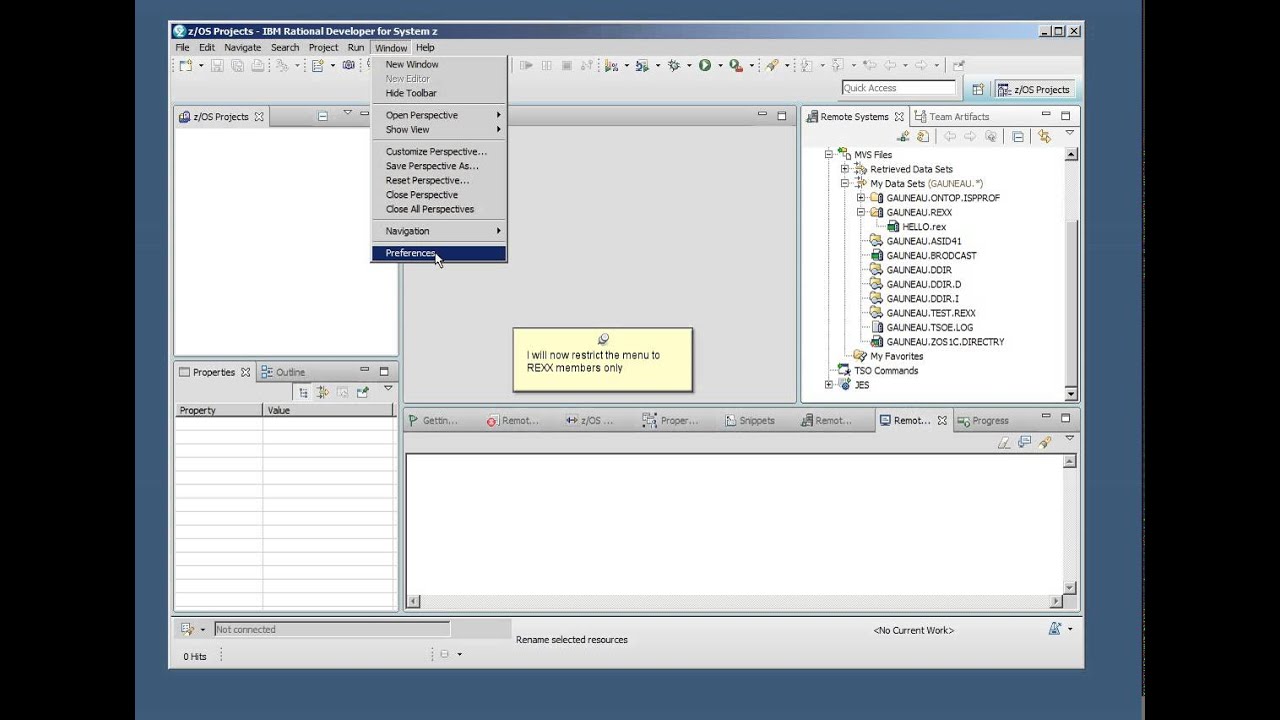
Task: Click the z/OS Projects perspective button
Action: [1034, 89]
